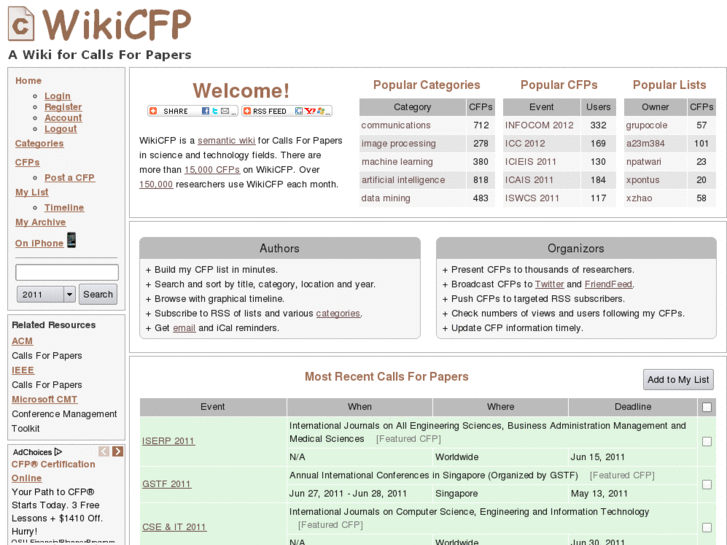Screen dimensions: 727x545
Task: Toggle select-all checkbox in Deadline header
Action: pos(707,407)
